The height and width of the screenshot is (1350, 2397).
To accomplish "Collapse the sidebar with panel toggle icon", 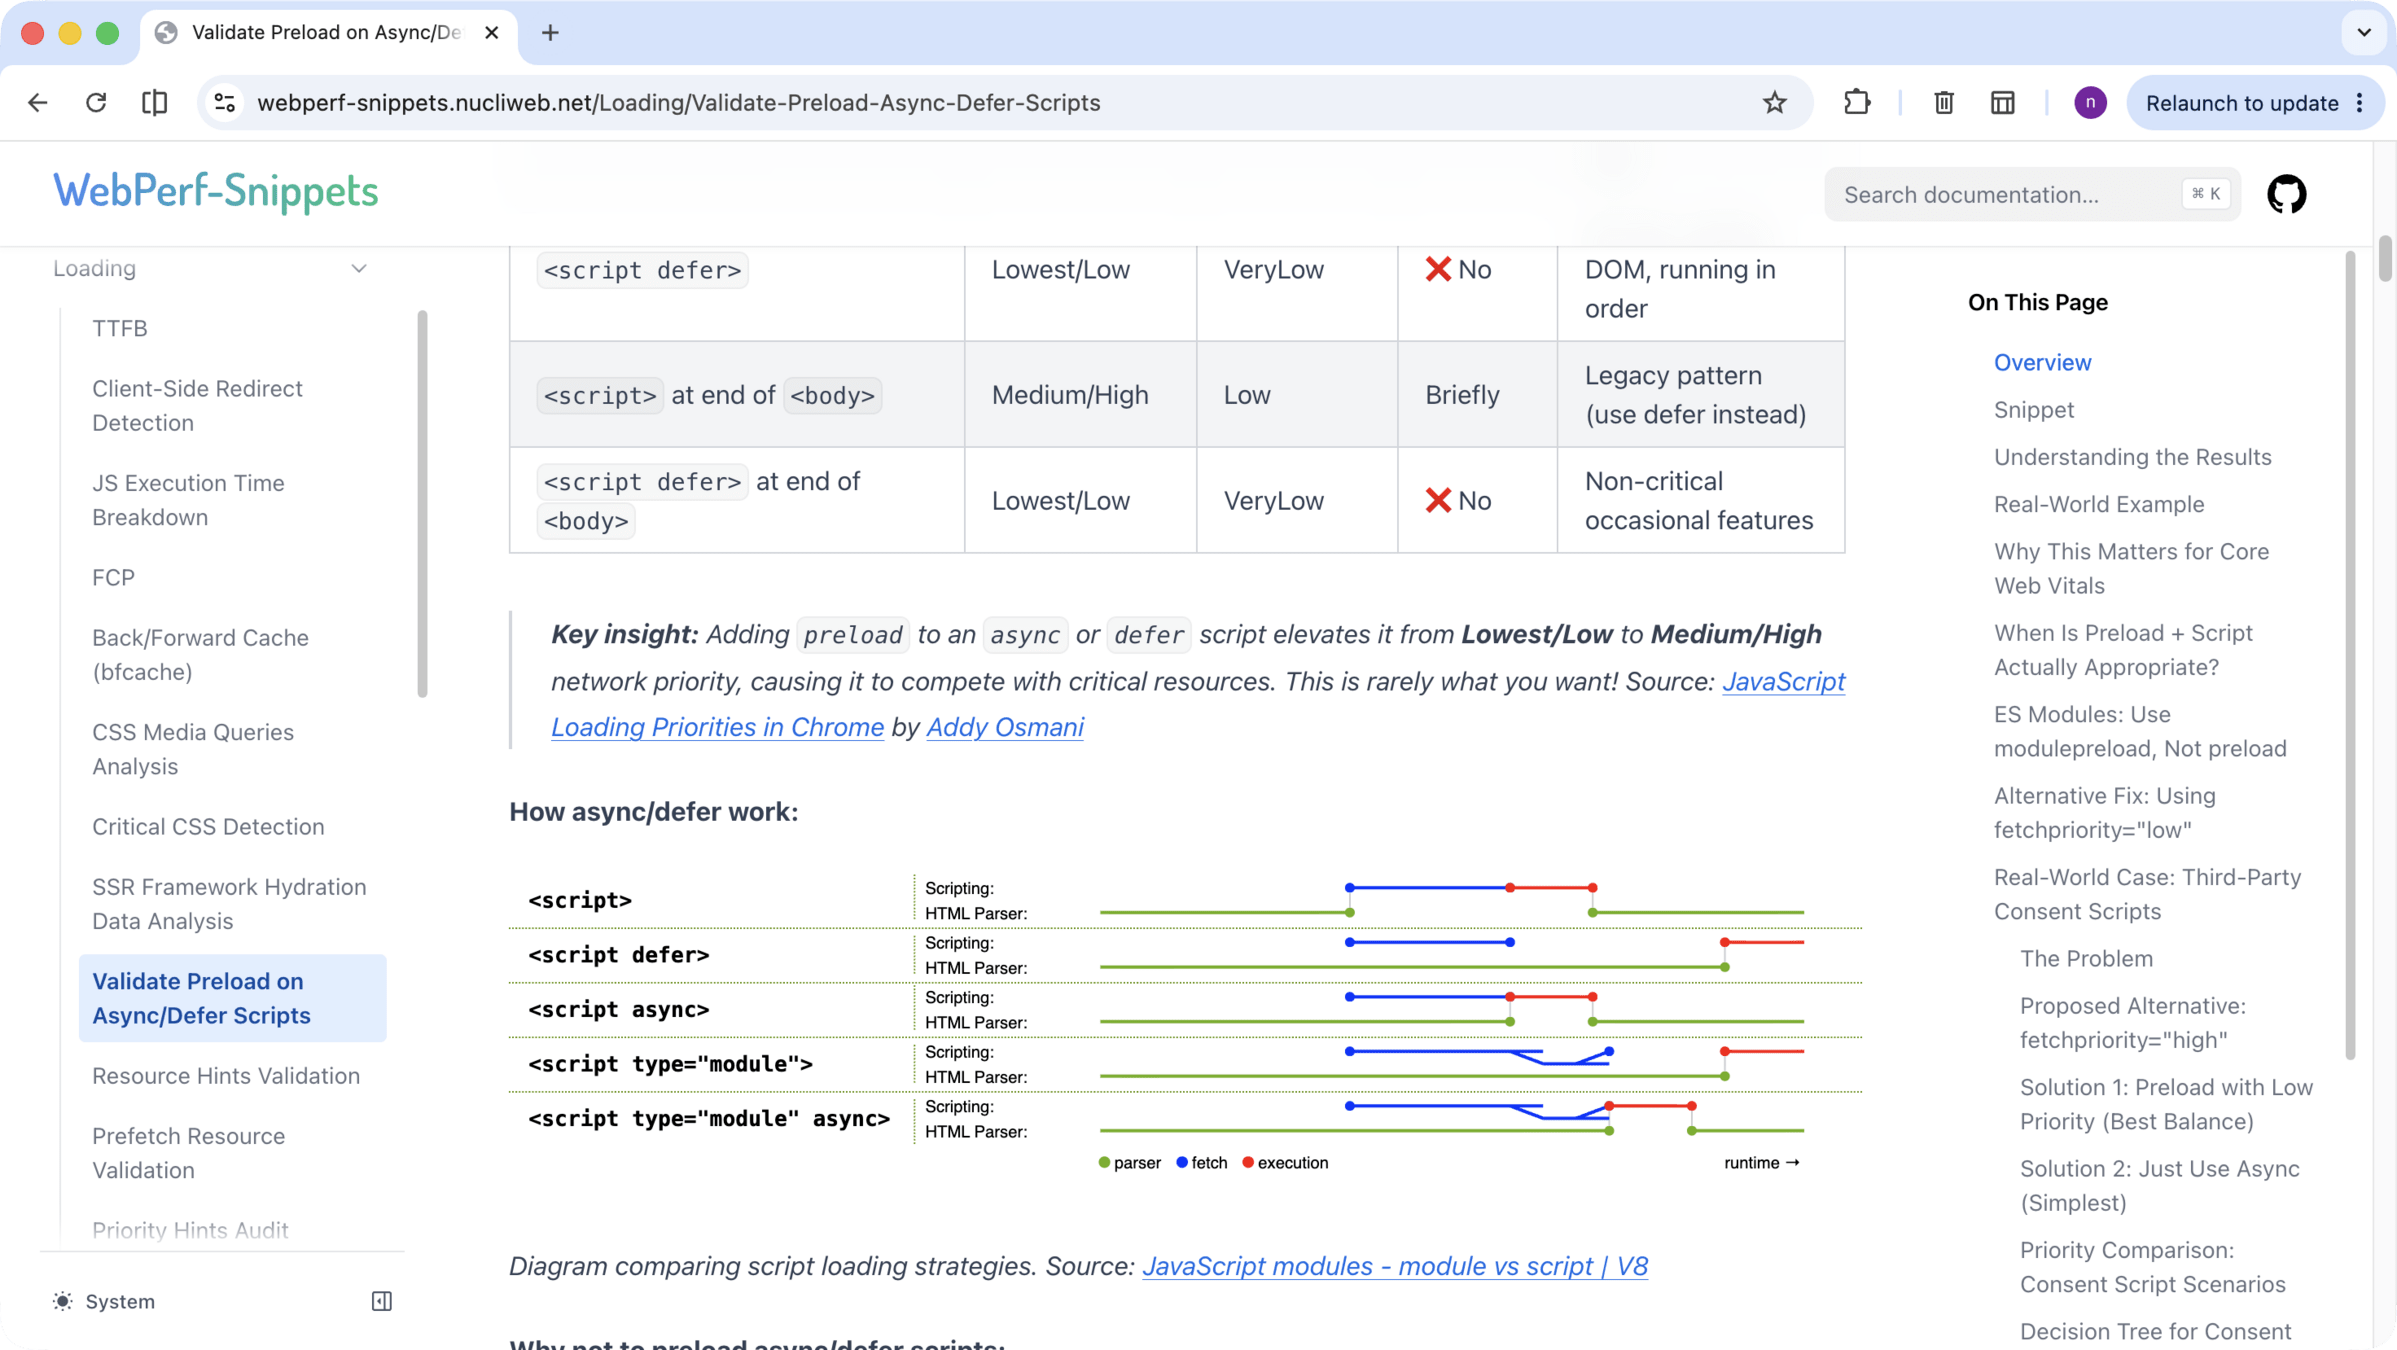I will coord(381,1301).
